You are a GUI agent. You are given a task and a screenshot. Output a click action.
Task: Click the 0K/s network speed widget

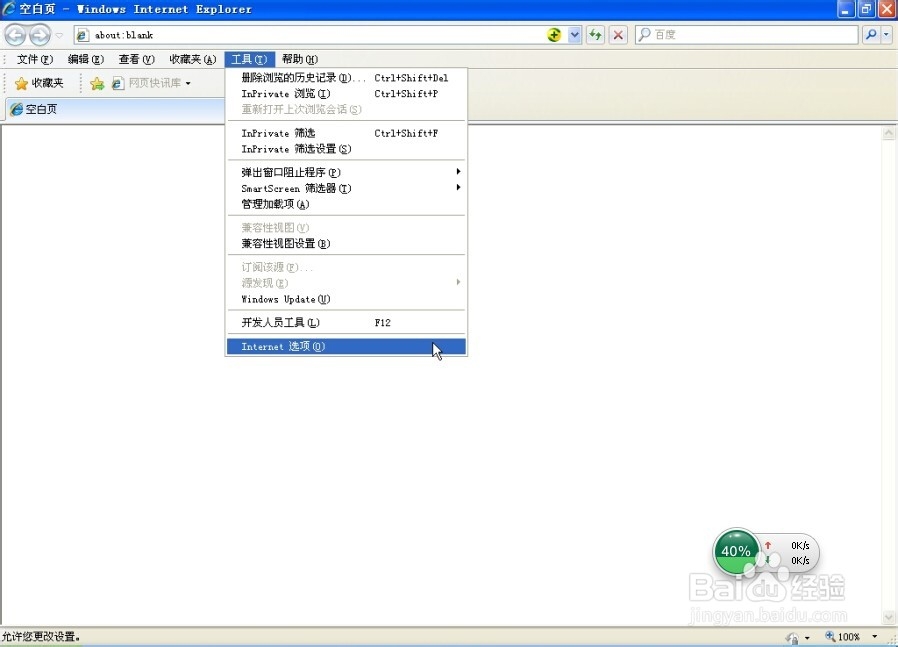coord(791,553)
